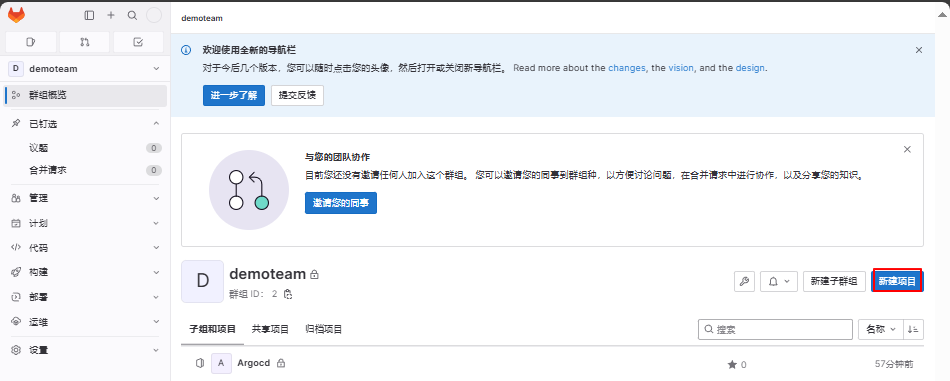Open the vision link

pos(681,68)
